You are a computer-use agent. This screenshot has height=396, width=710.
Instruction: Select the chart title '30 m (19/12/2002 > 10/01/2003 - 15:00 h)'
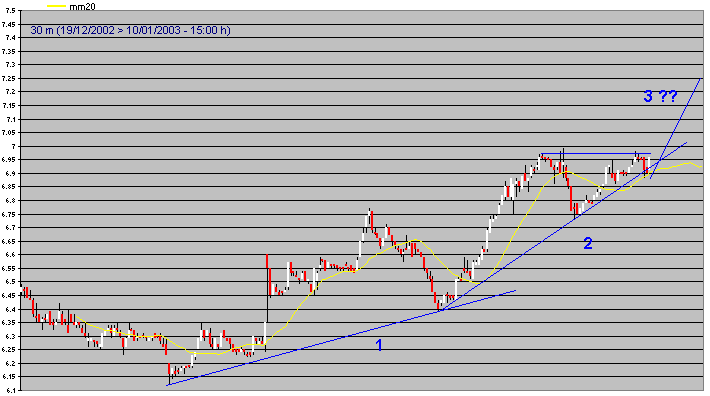click(x=130, y=30)
